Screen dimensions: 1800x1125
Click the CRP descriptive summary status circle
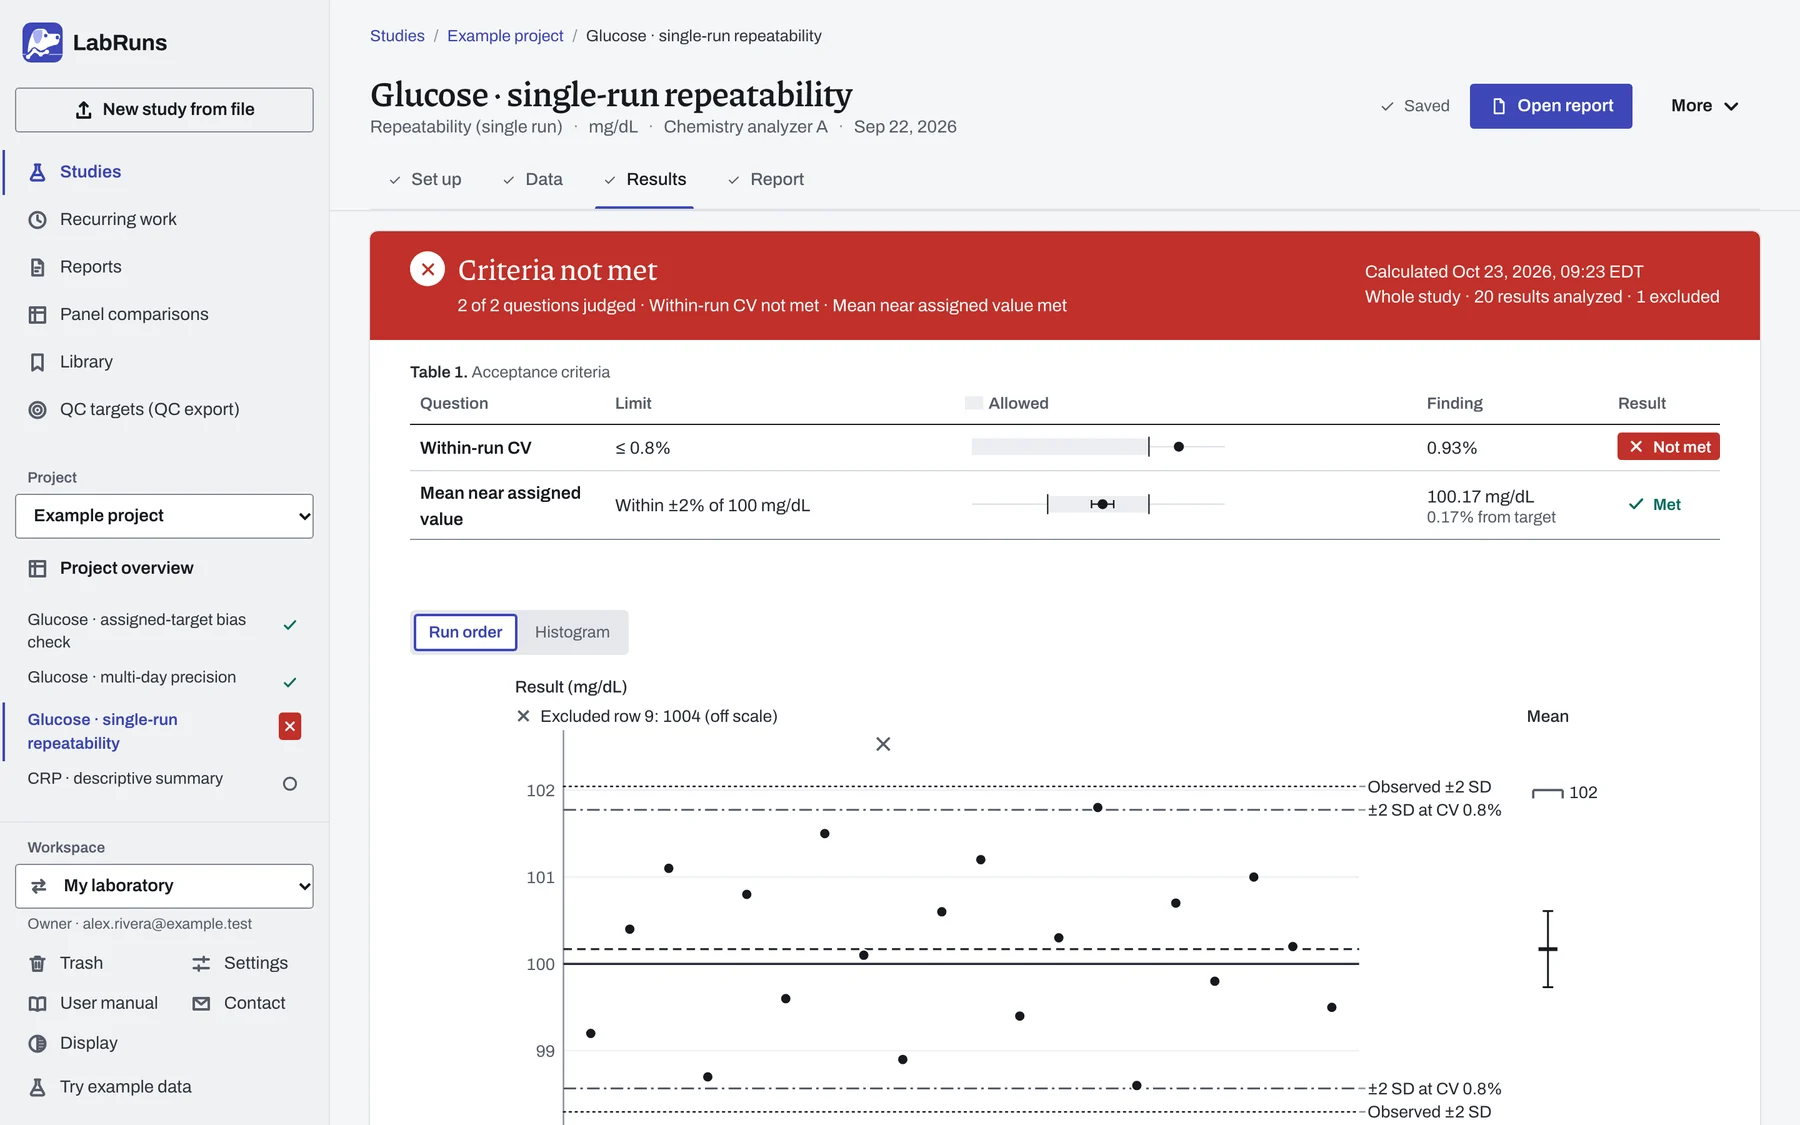tap(290, 784)
